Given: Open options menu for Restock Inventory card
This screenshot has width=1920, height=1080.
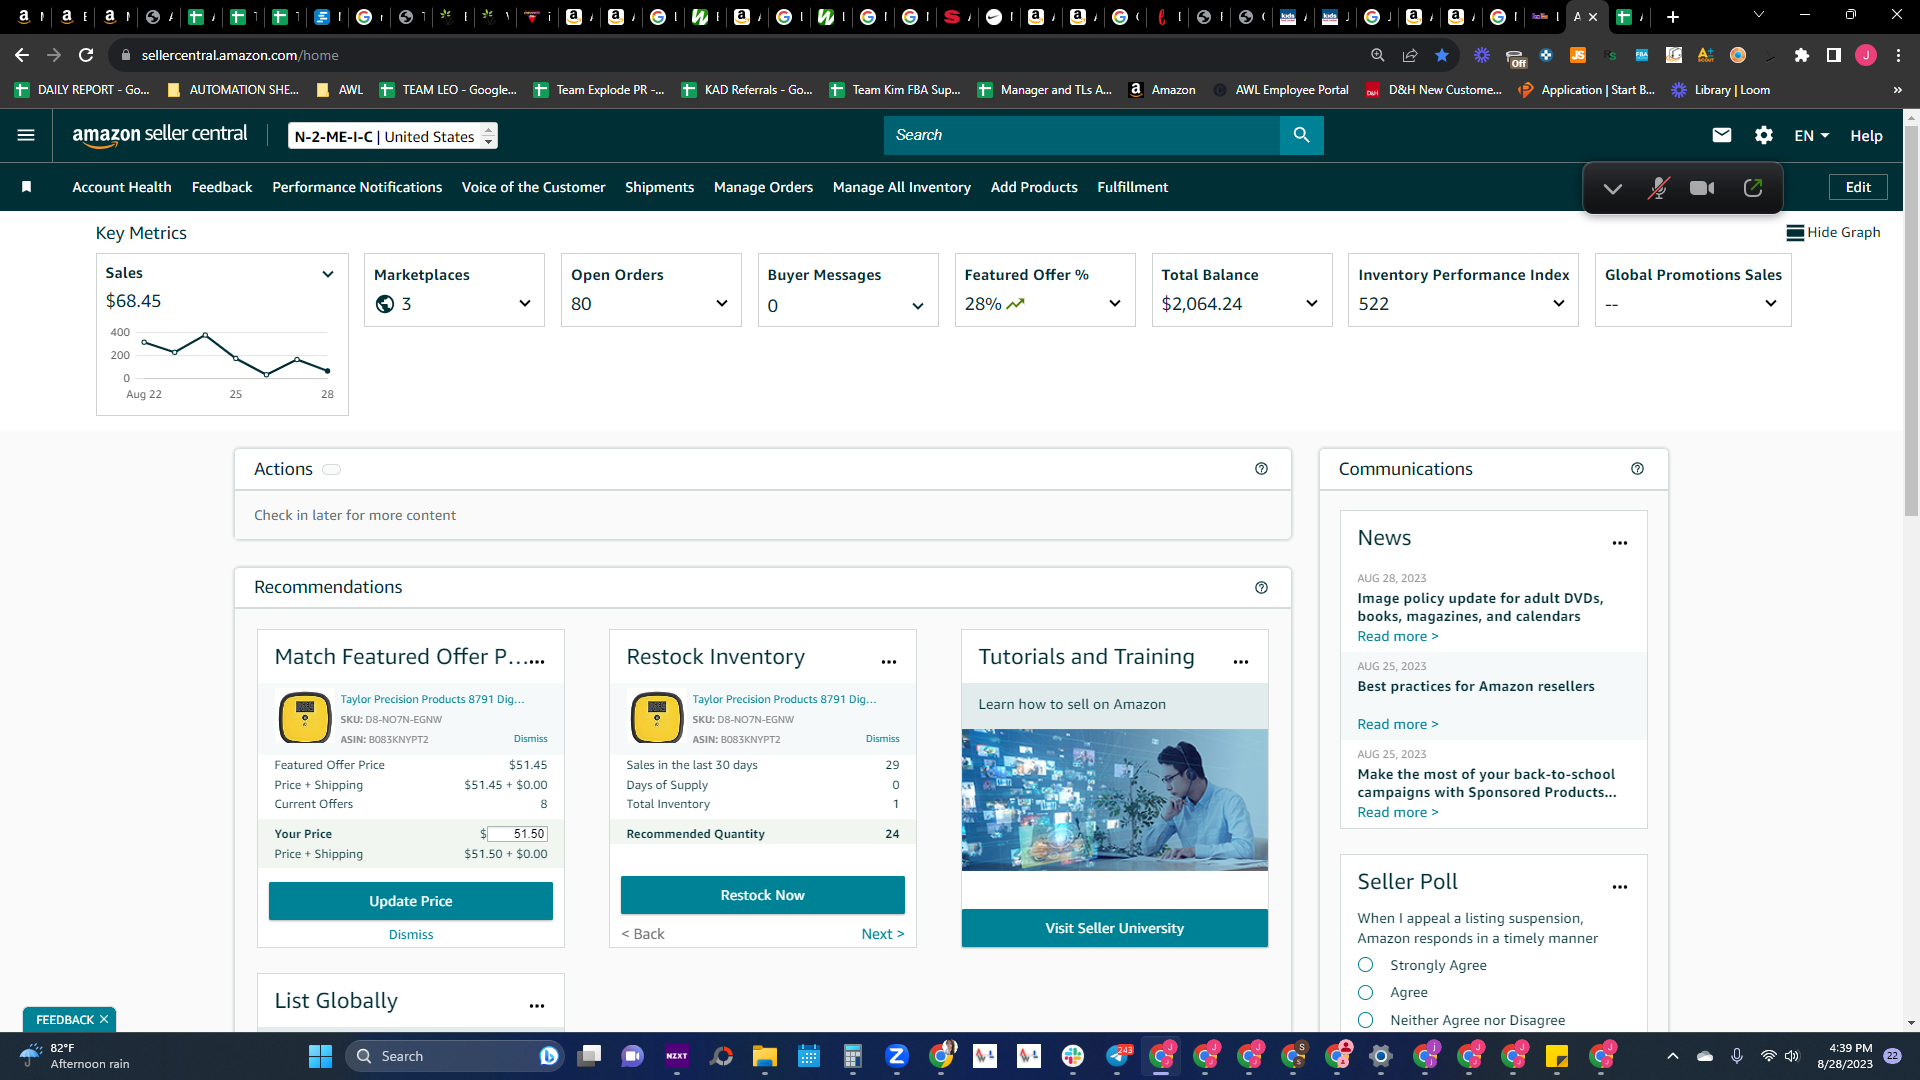Looking at the screenshot, I should (889, 662).
